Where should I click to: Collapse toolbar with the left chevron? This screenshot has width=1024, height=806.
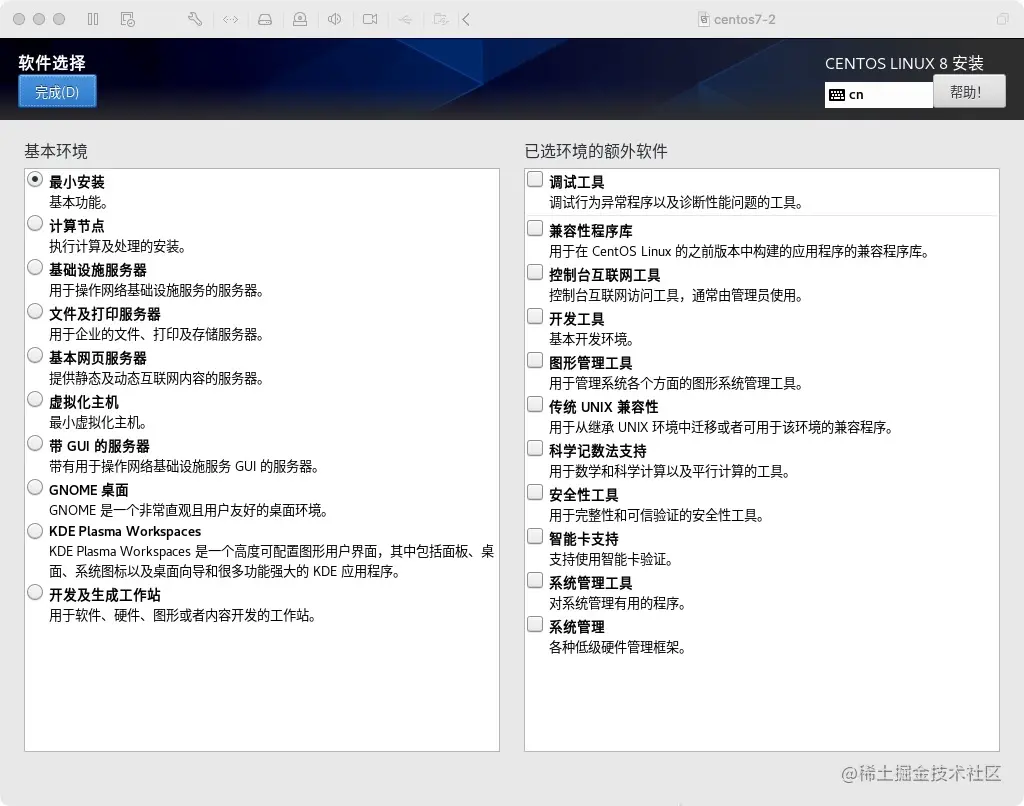coord(466,20)
